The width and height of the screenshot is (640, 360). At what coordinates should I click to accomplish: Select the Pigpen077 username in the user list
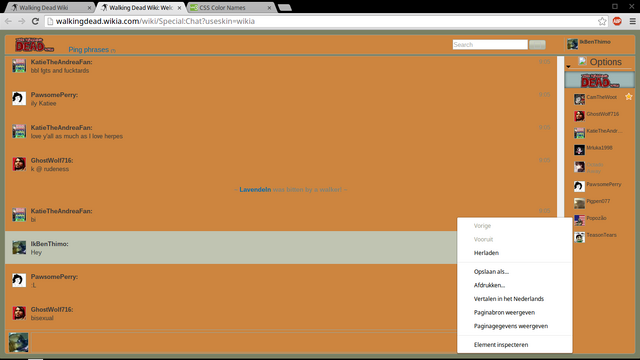598,201
